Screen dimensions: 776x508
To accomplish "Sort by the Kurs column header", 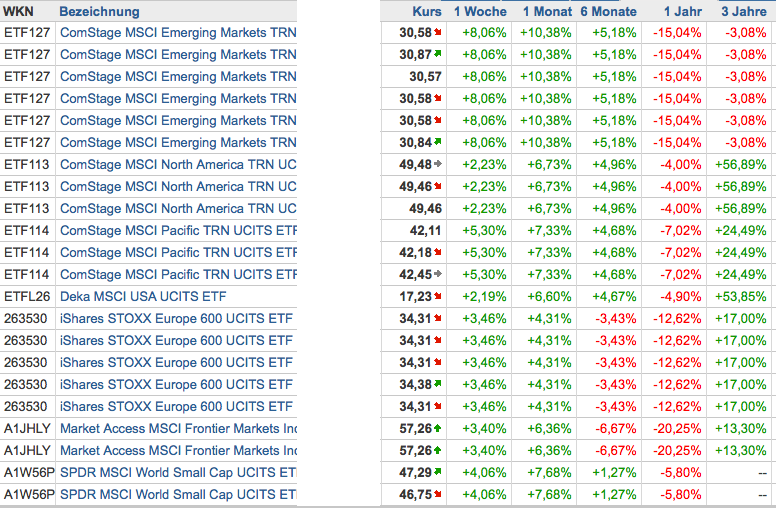I will pyautogui.click(x=426, y=11).
